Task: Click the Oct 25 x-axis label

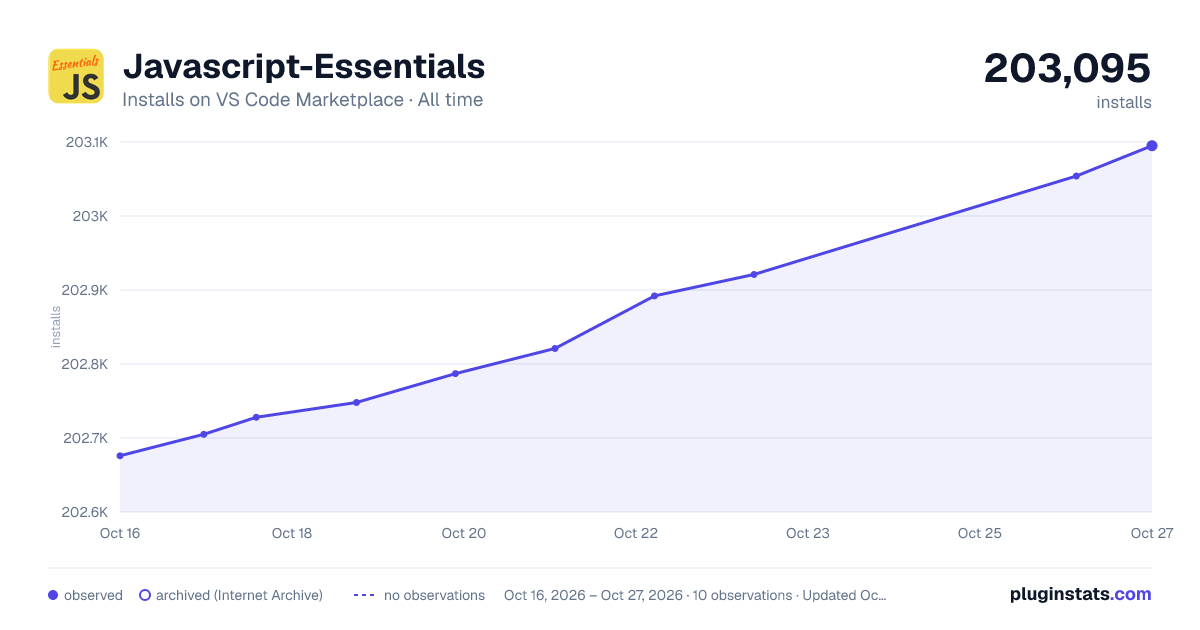Action: click(980, 533)
